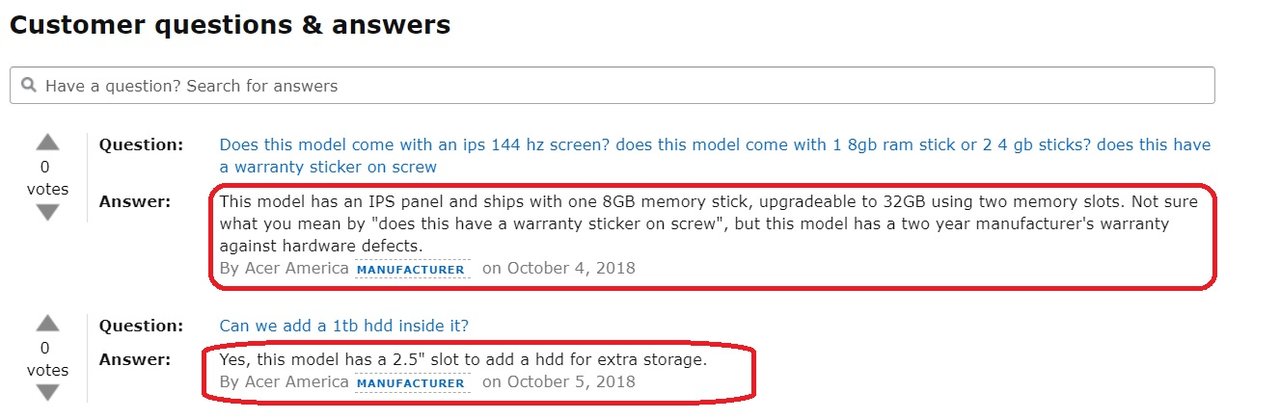
Task: Upvote the IPS 144 hz screen question
Action: click(47, 142)
